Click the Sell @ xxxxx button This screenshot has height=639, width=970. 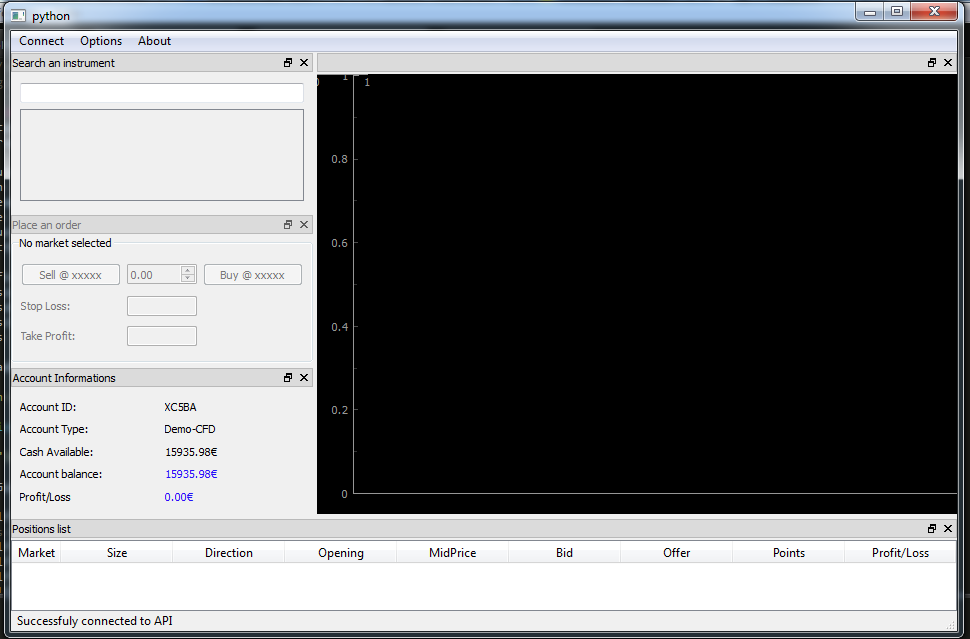(71, 275)
